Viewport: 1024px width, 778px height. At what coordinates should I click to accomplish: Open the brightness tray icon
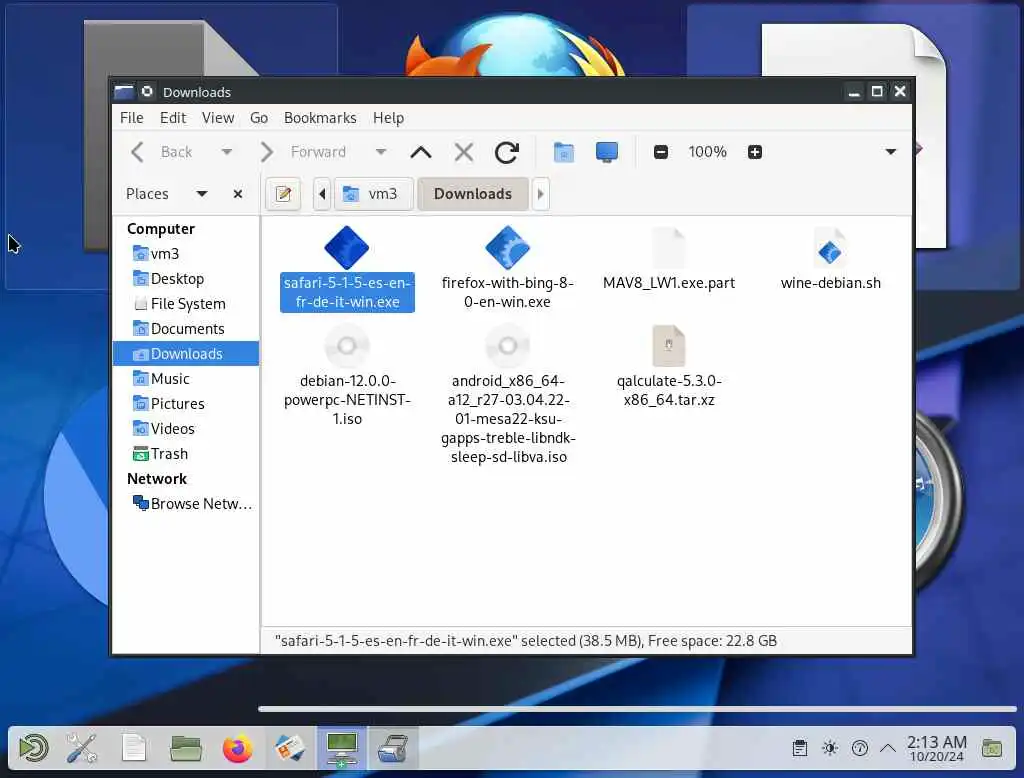(x=830, y=748)
